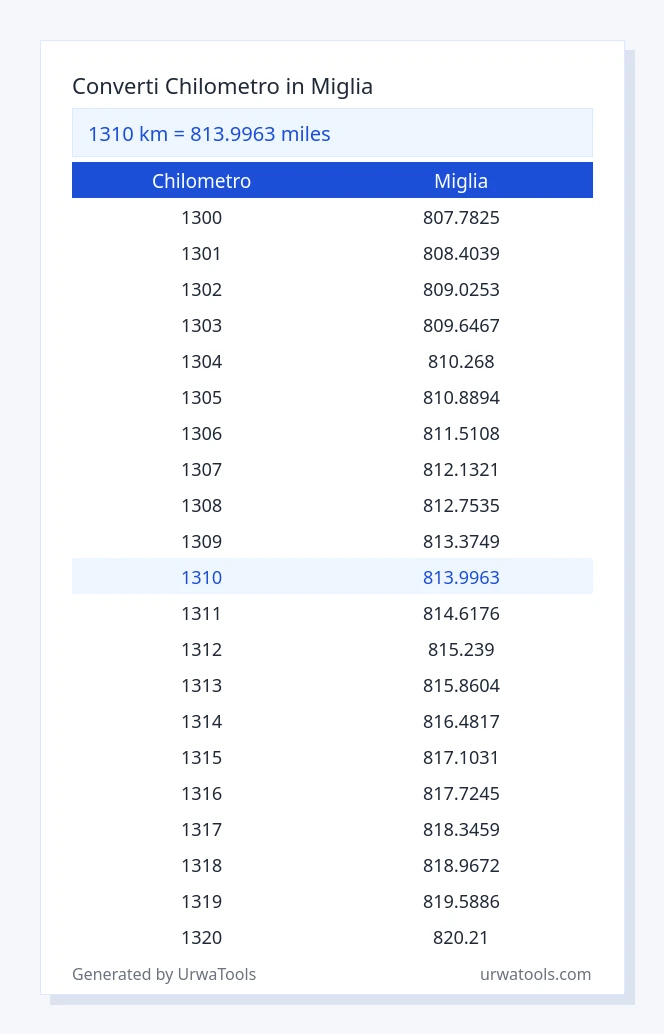Select the 818.3459 miles cell
The image size is (664, 1034).
pos(461,829)
